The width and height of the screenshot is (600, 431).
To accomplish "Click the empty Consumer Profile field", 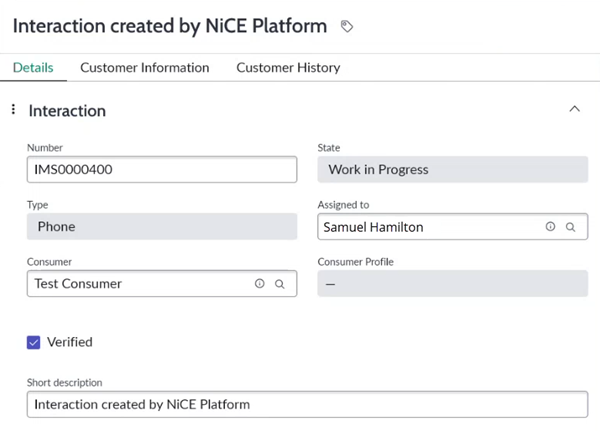I will [x=452, y=284].
